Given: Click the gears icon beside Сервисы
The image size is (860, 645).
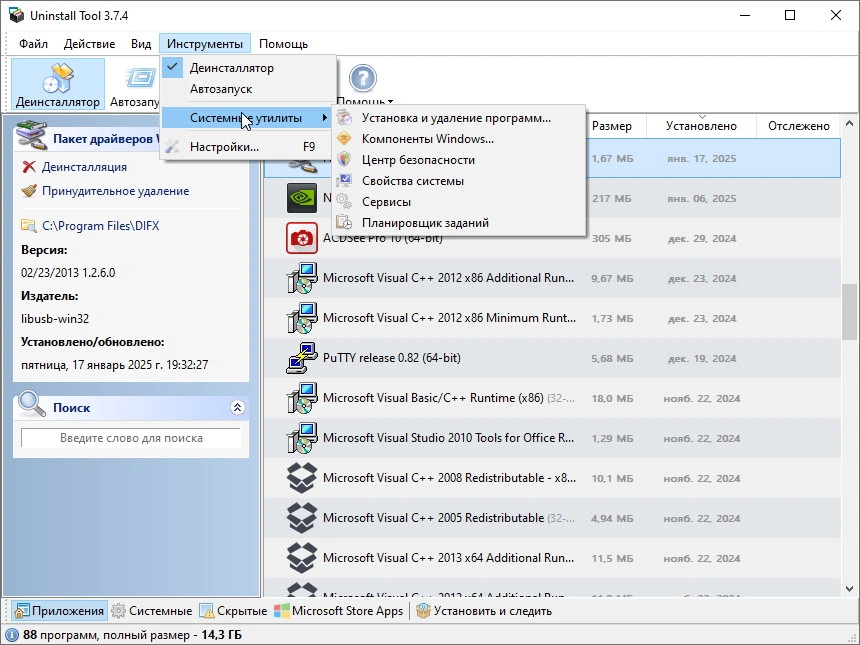Looking at the screenshot, I should click(x=344, y=201).
